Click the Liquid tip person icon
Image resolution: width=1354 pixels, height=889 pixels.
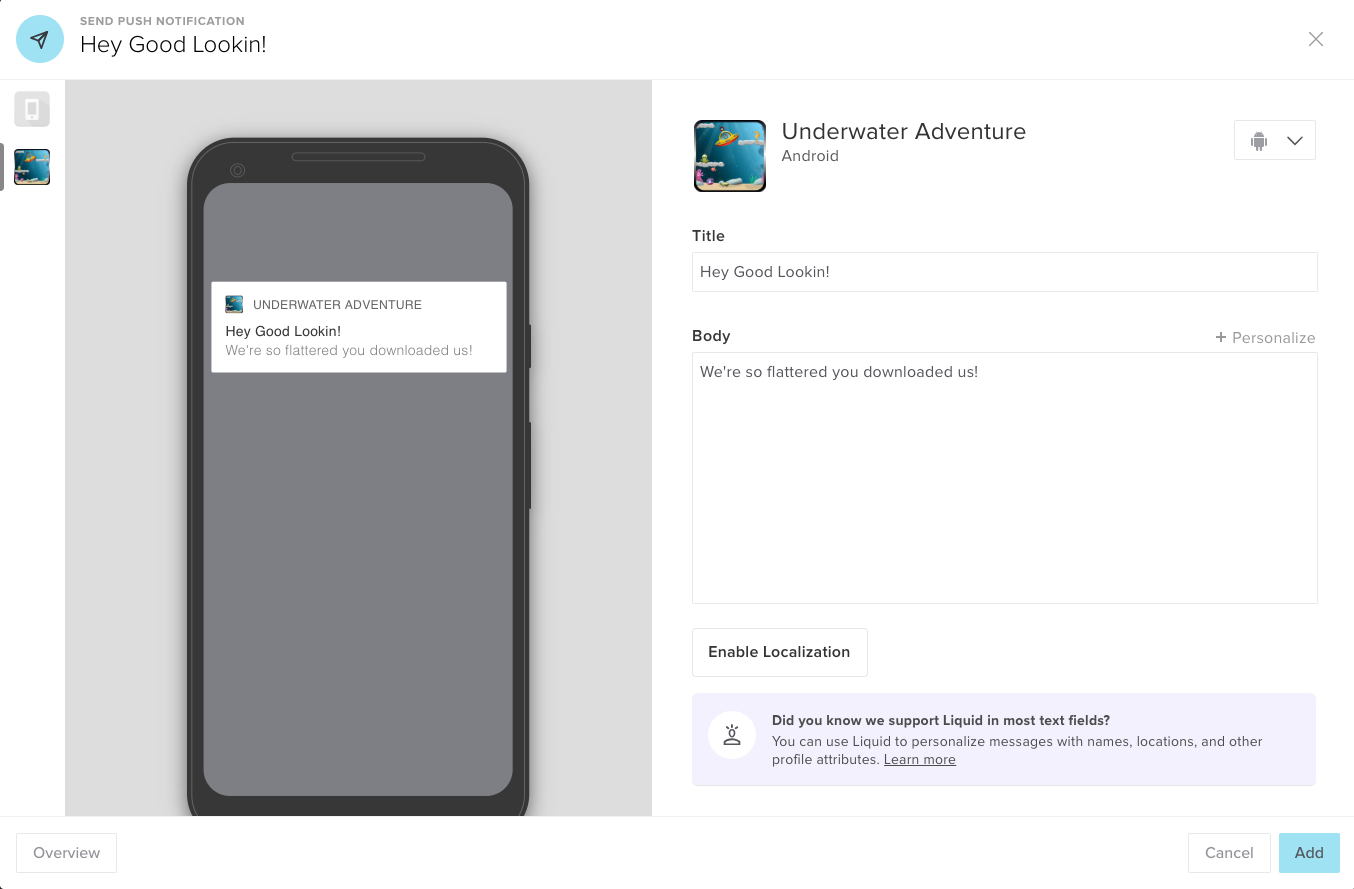(x=732, y=735)
